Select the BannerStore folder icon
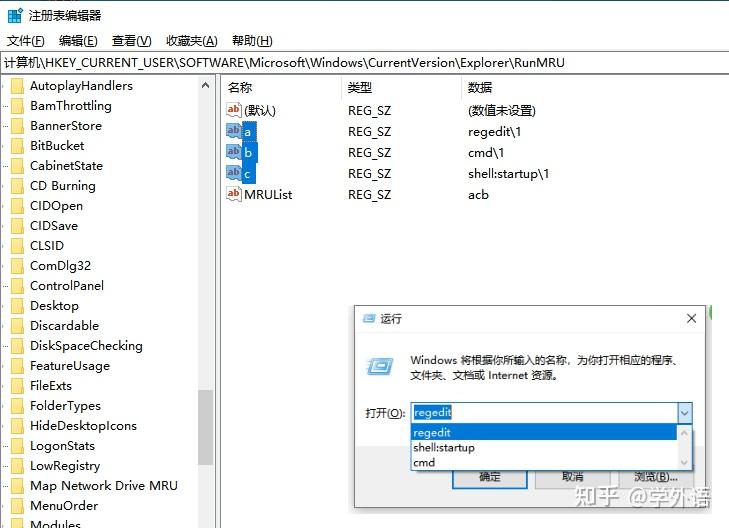Viewport: 729px width, 528px height. point(17,126)
